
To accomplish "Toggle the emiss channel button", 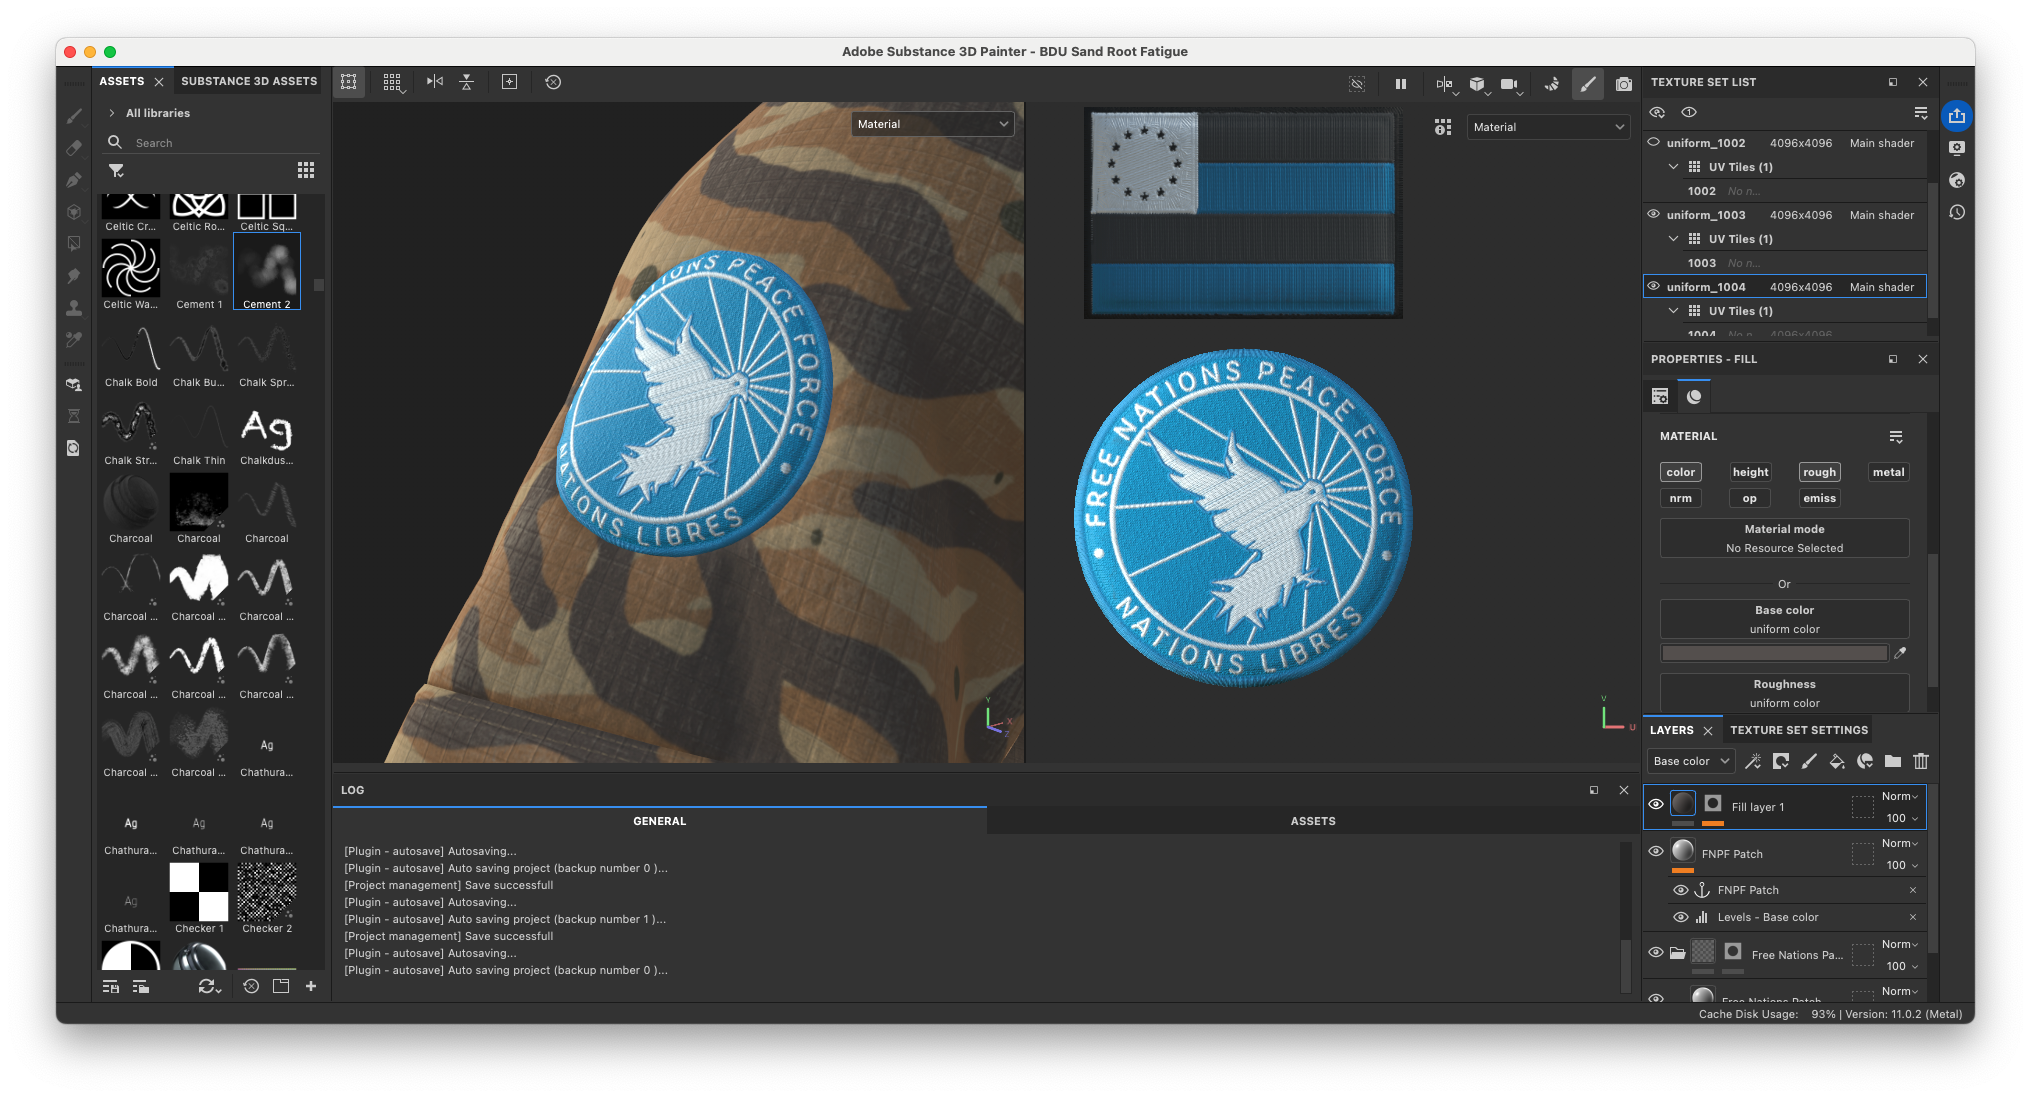I will coord(1819,498).
